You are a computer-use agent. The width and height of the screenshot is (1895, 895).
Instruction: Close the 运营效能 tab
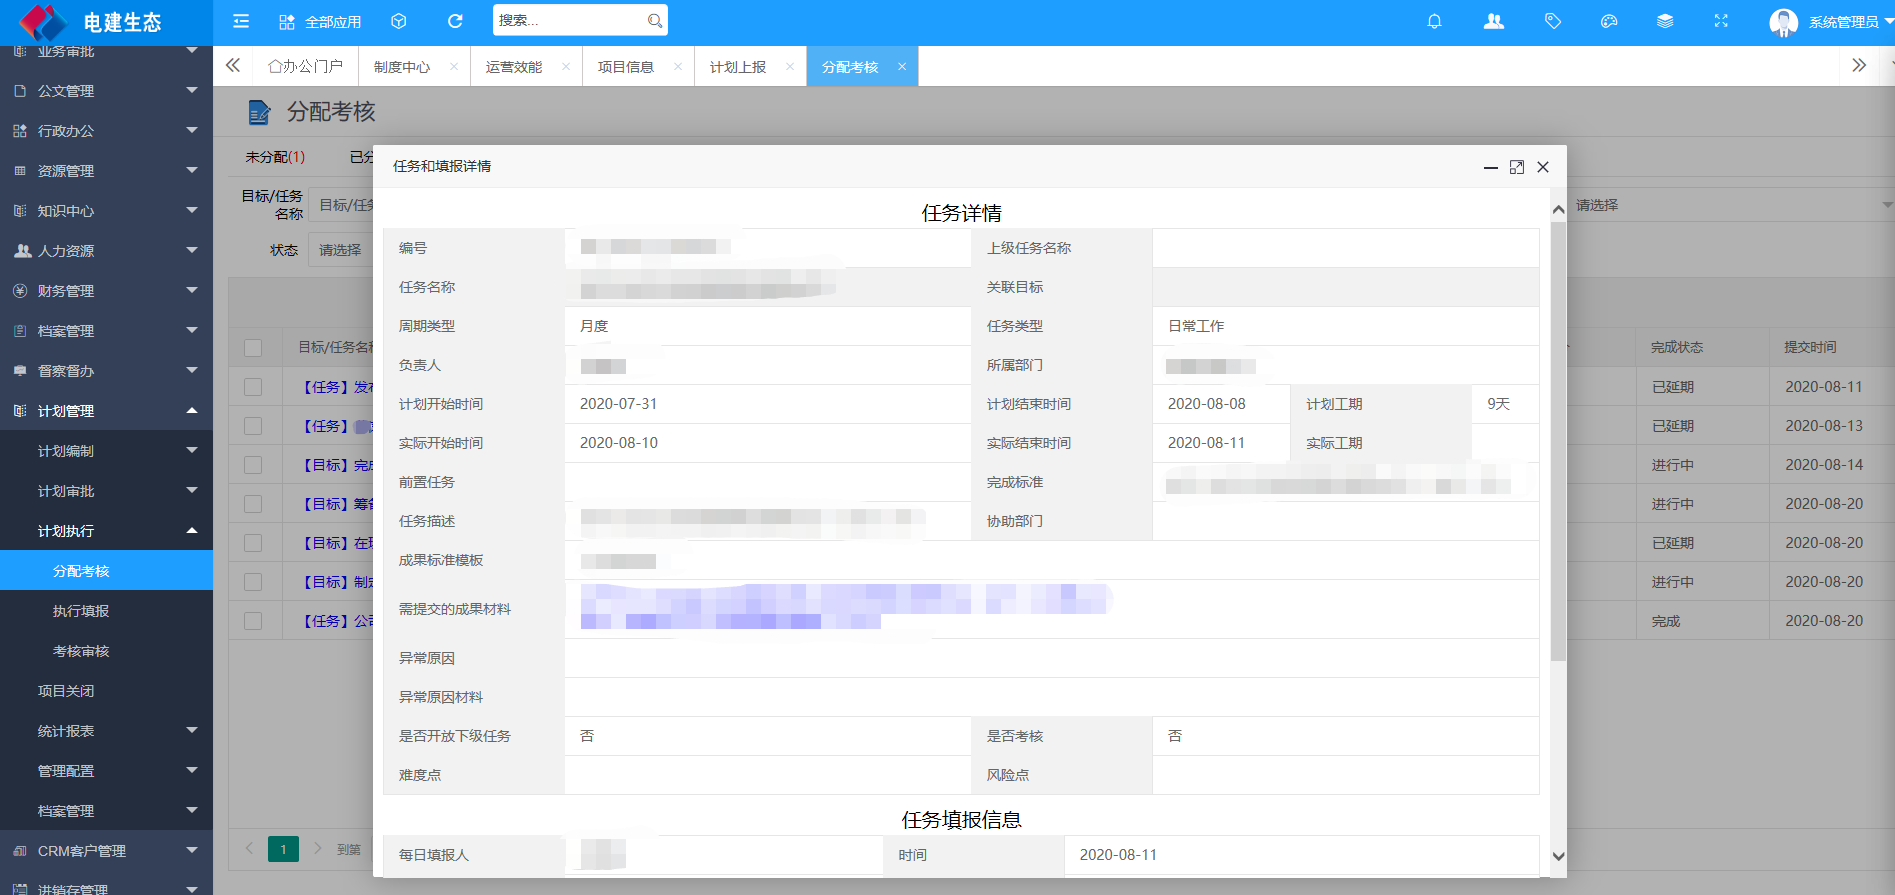[566, 67]
